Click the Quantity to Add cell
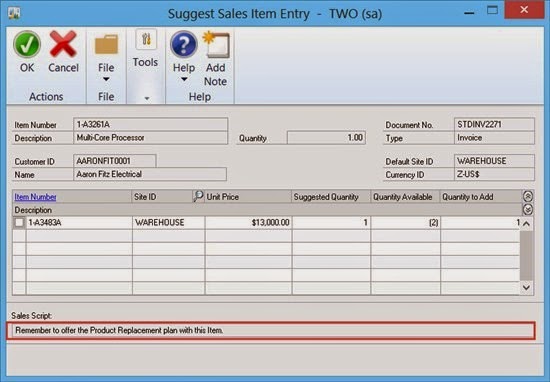The height and width of the screenshot is (382, 550). pos(480,223)
